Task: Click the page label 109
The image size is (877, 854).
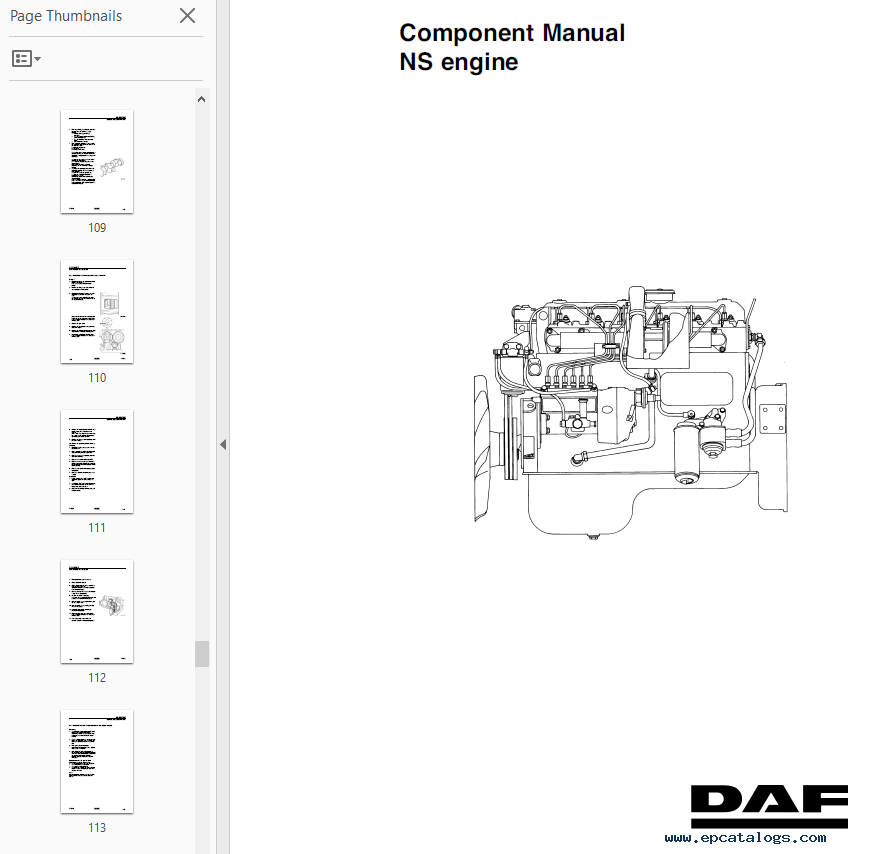Action: (x=97, y=228)
